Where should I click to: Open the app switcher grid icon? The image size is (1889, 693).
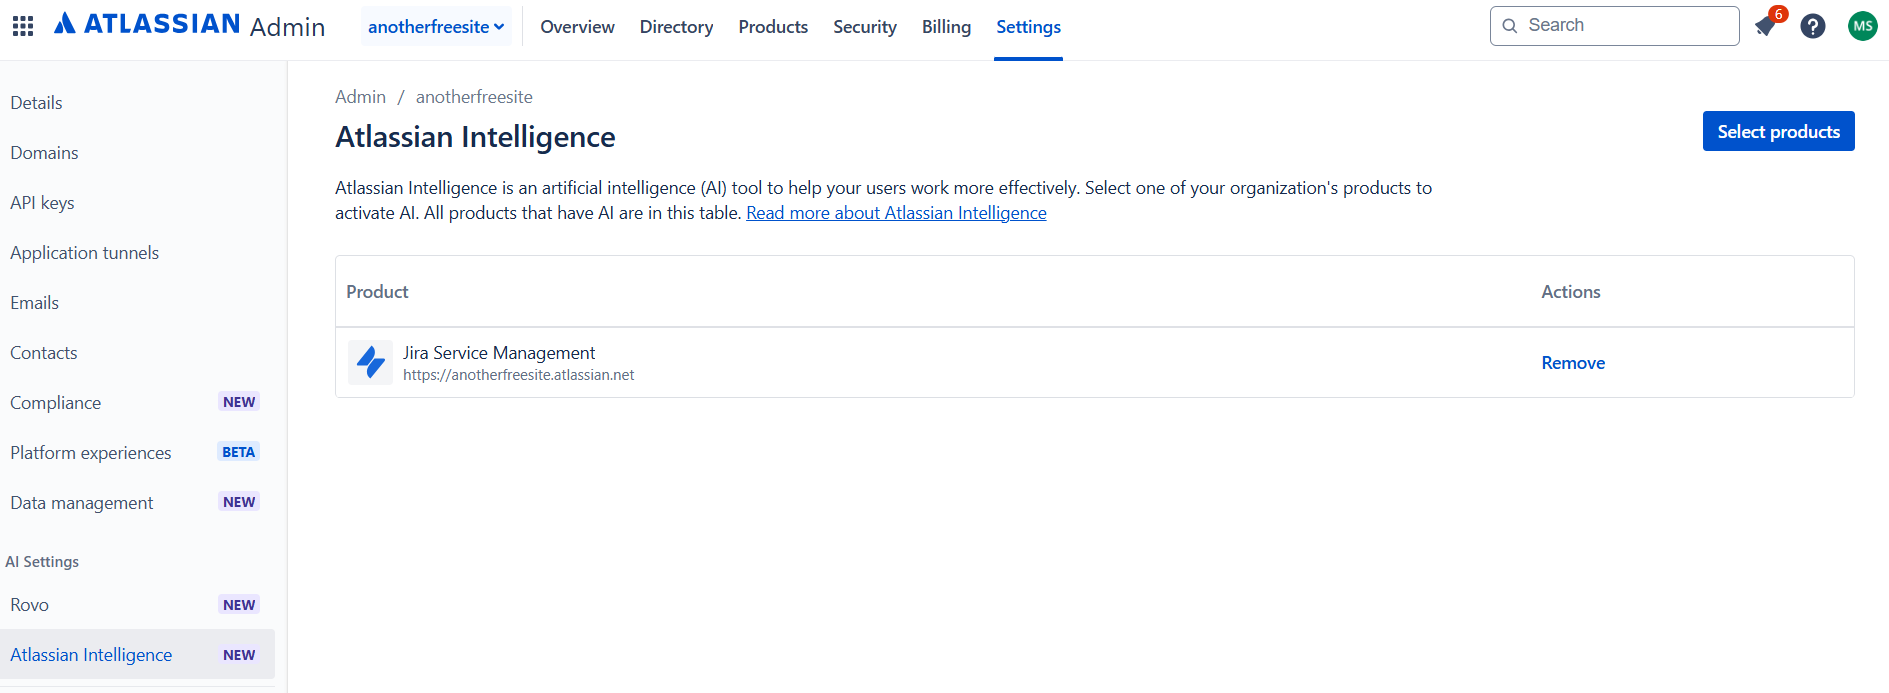[x=23, y=26]
